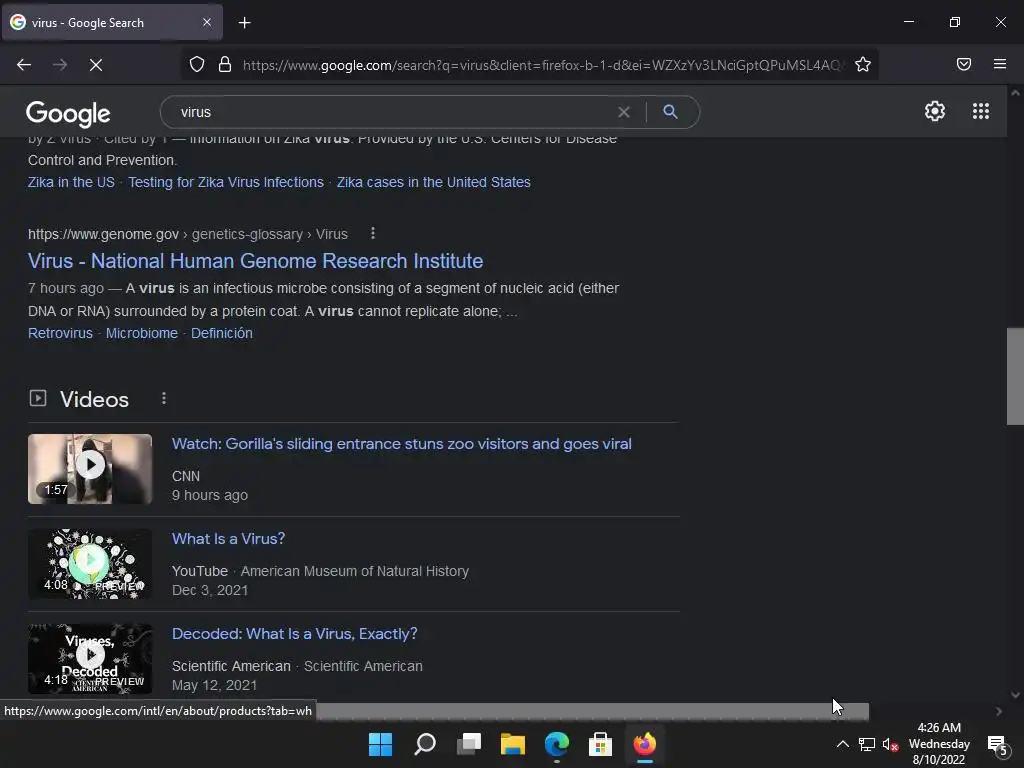Stop loading the page
Viewport: 1024px width, 768px height.
[x=96, y=65]
